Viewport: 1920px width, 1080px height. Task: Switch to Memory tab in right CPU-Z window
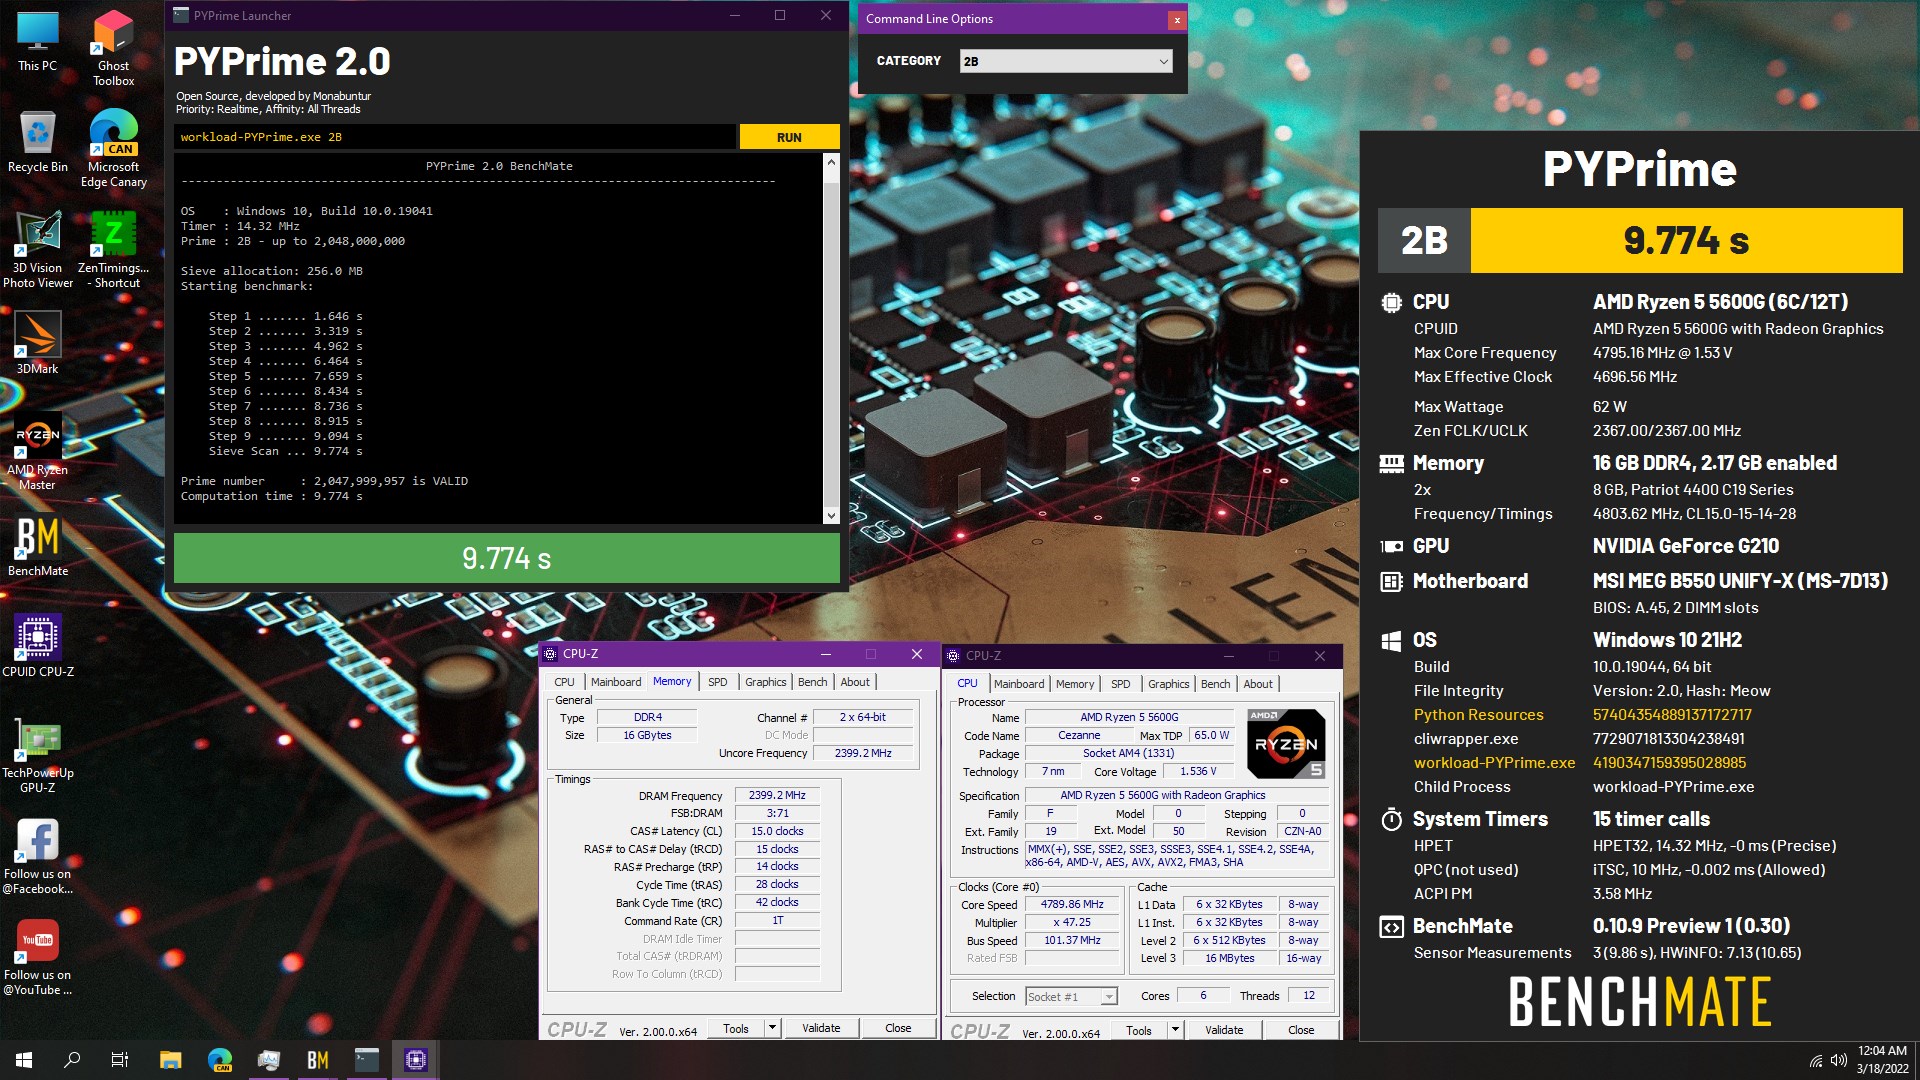[x=1075, y=684]
